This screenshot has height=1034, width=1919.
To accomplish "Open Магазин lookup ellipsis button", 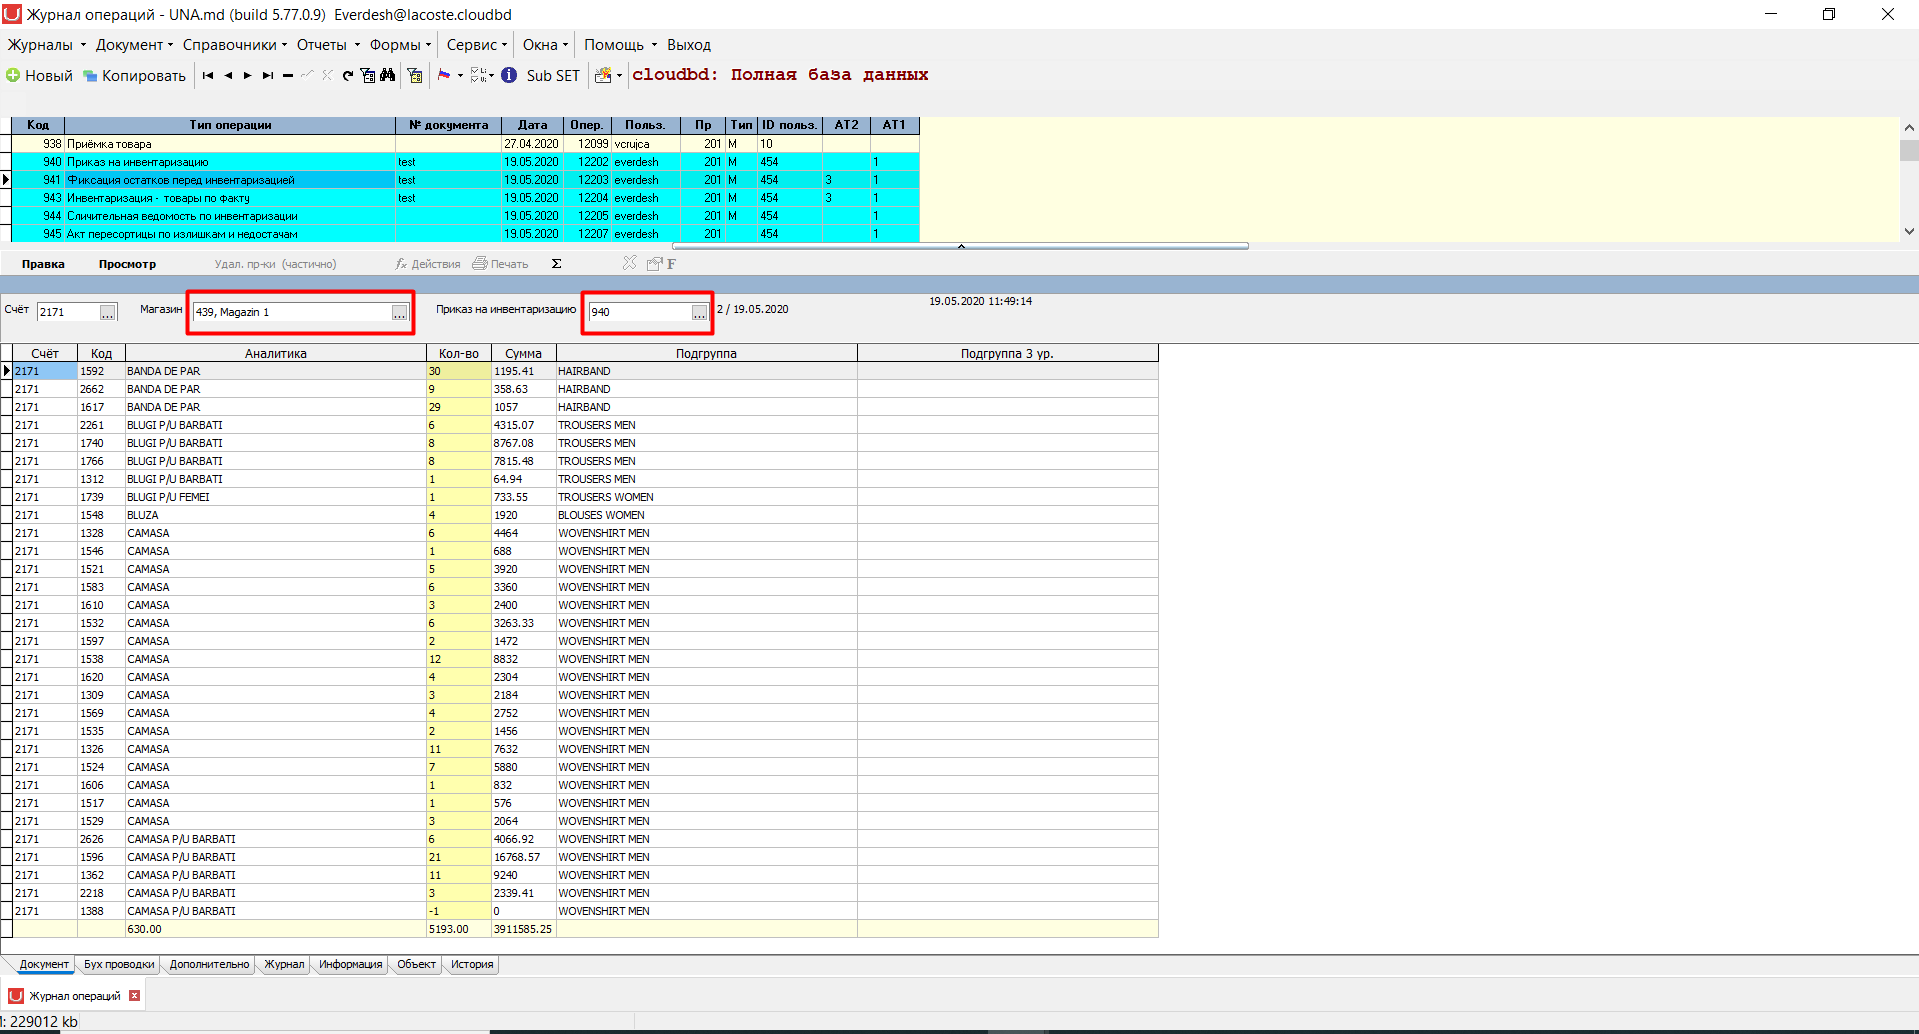I will click(399, 312).
